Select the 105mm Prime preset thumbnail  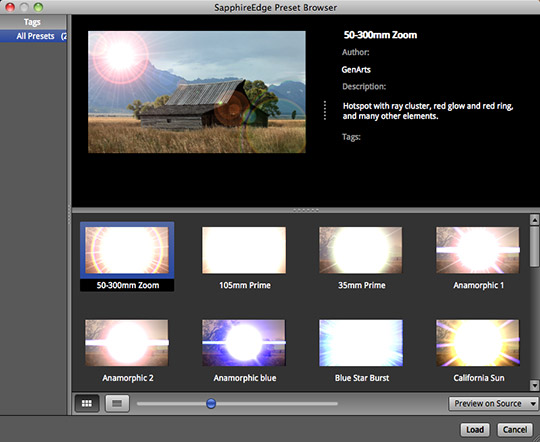click(x=244, y=250)
